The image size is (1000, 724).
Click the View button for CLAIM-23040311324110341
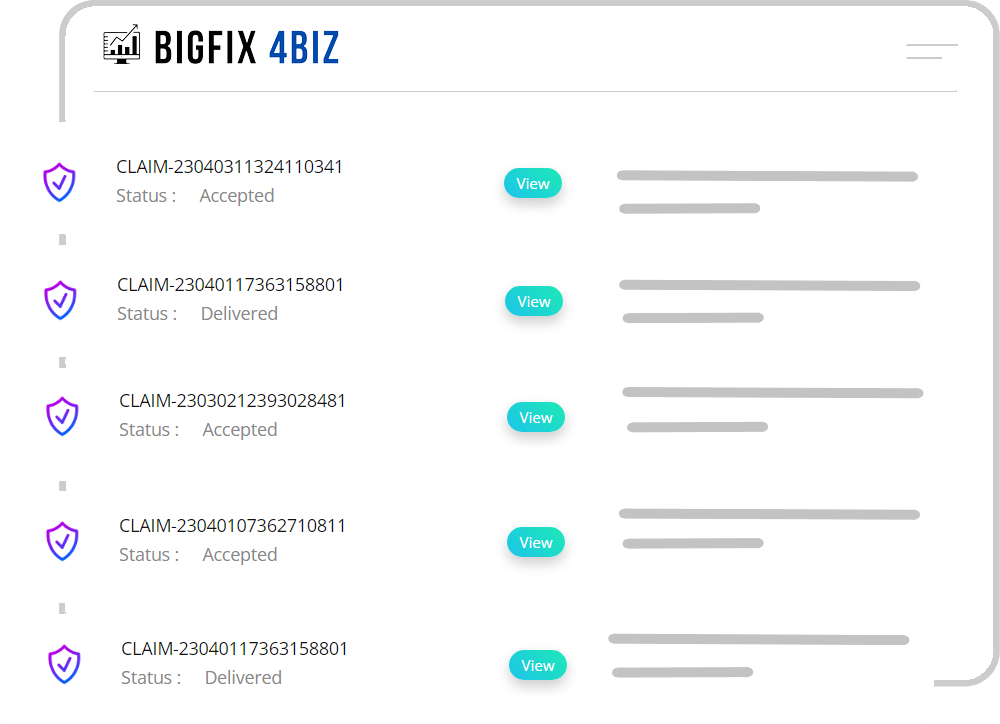pos(532,183)
